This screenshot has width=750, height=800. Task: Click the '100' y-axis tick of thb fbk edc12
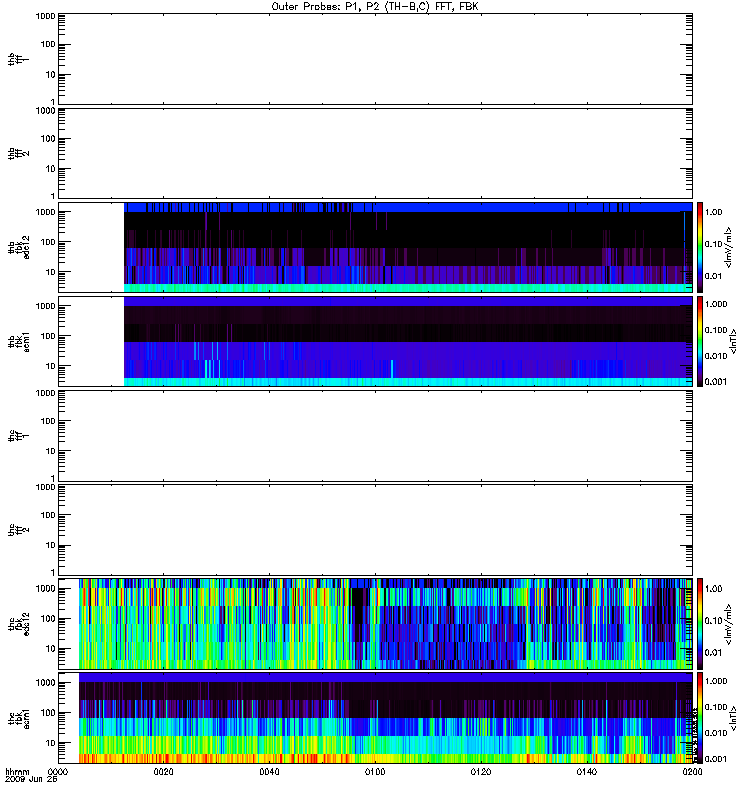coord(48,242)
